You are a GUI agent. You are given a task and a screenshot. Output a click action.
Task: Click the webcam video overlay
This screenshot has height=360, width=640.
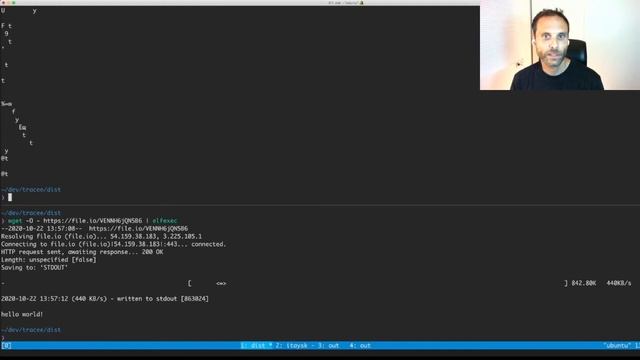click(560, 45)
